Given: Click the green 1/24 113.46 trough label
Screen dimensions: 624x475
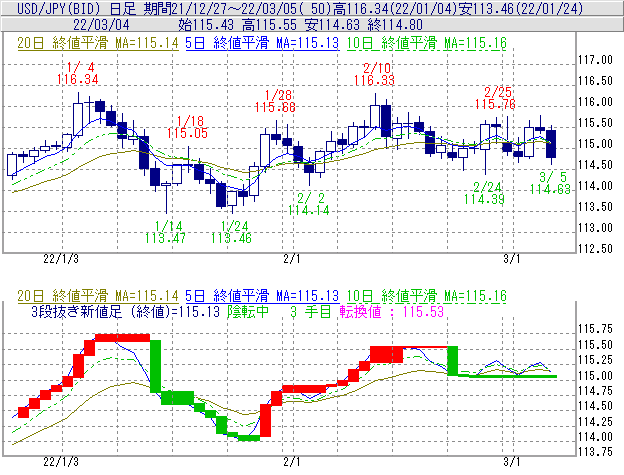Looking at the screenshot, I should click(x=232, y=232).
